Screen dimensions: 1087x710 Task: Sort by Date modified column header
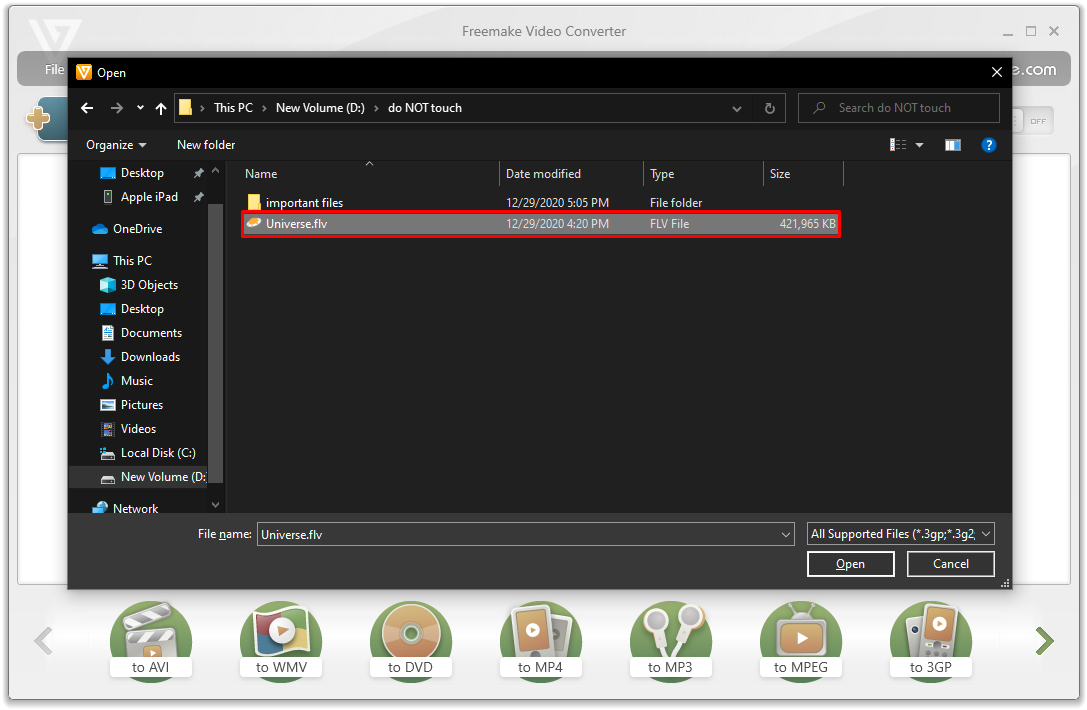571,174
